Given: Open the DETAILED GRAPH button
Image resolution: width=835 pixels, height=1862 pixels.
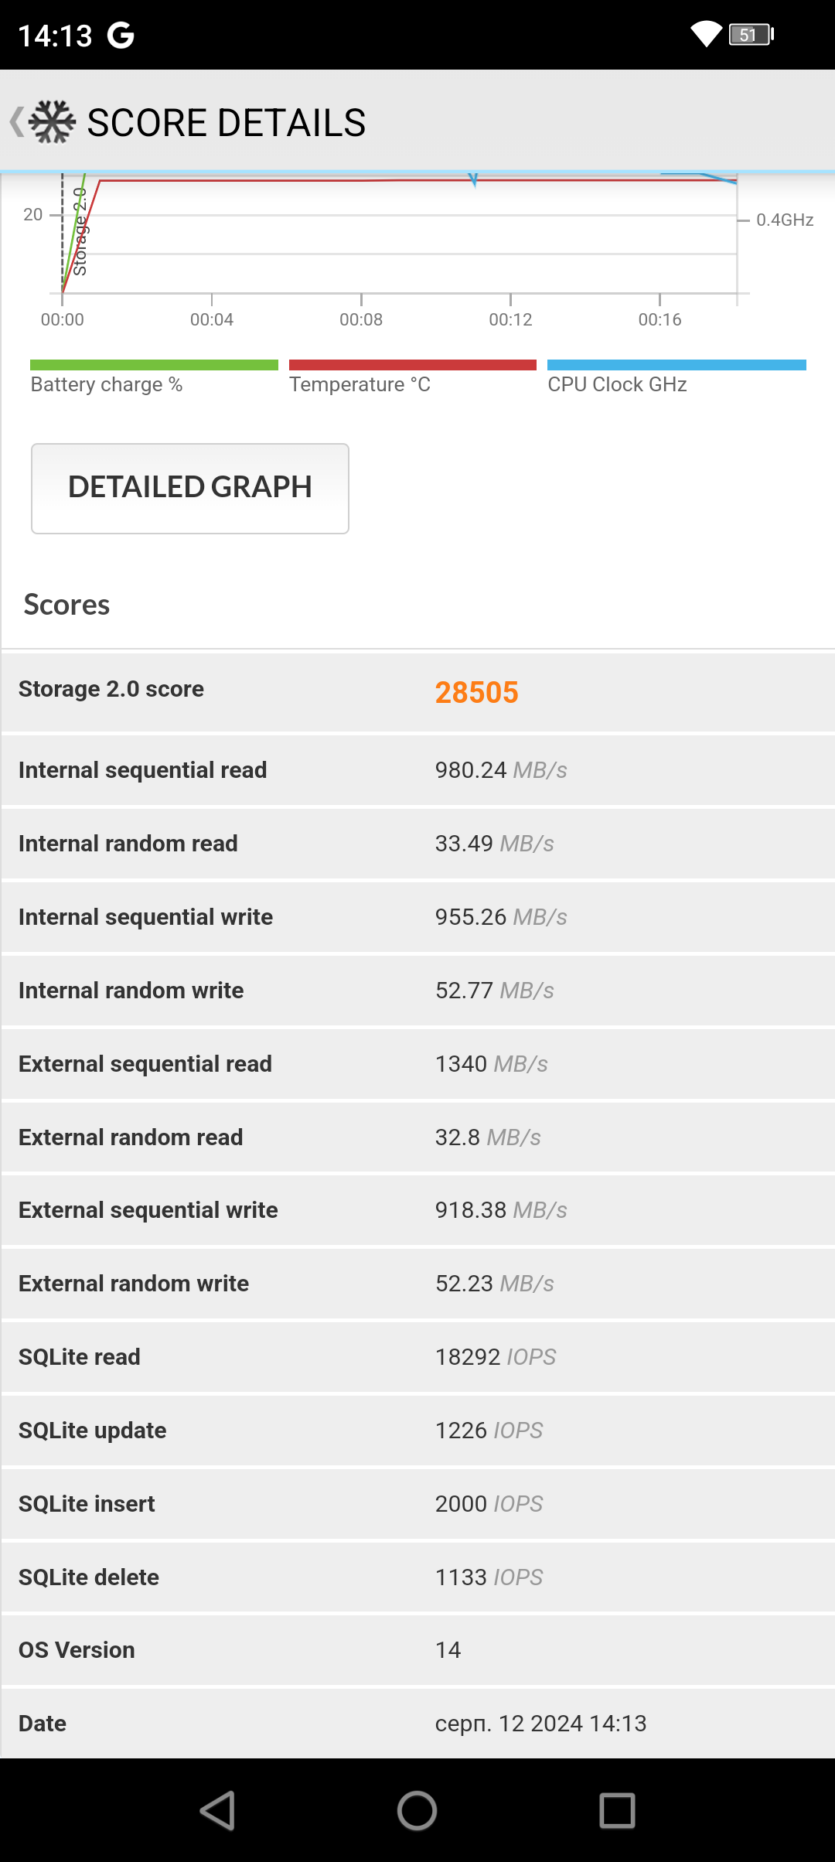Looking at the screenshot, I should click(190, 488).
